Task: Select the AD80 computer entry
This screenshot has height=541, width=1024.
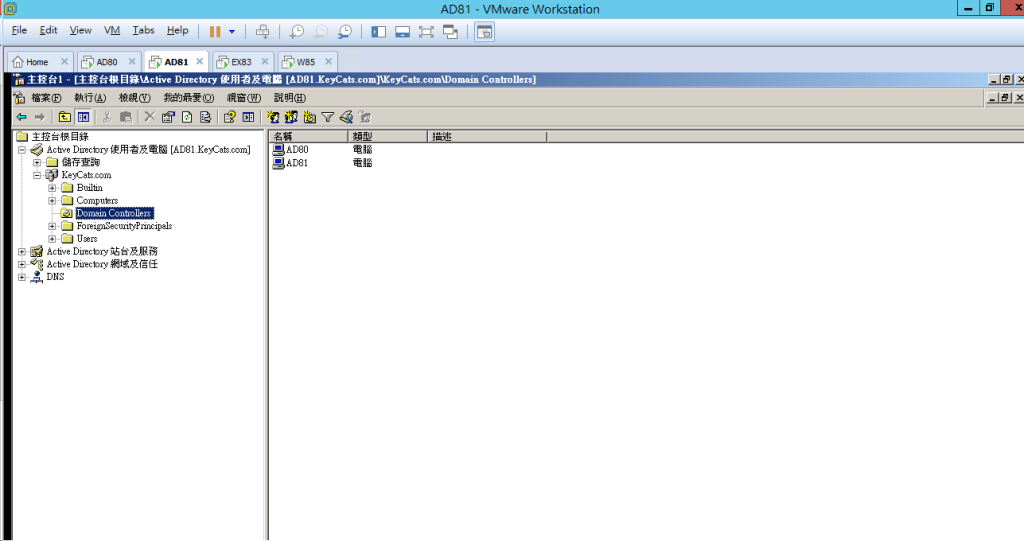Action: (297, 149)
